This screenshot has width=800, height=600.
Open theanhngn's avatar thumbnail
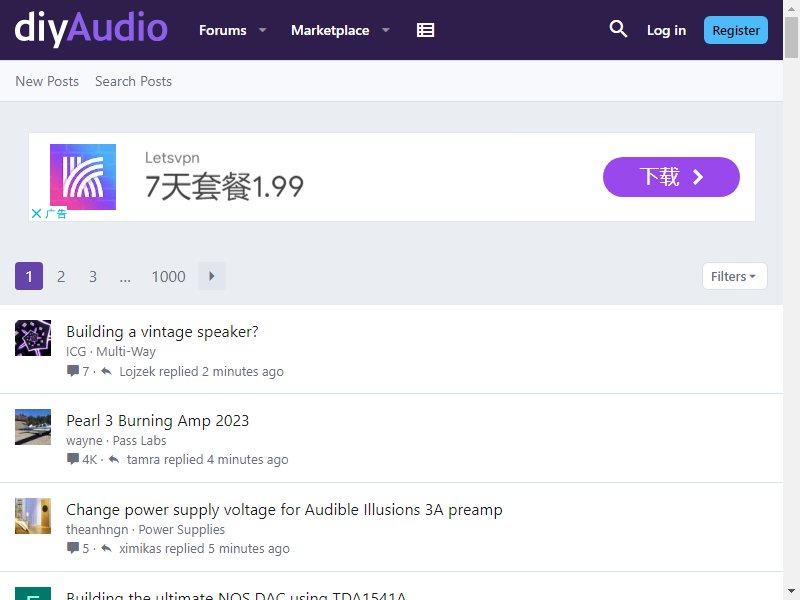coord(33,516)
